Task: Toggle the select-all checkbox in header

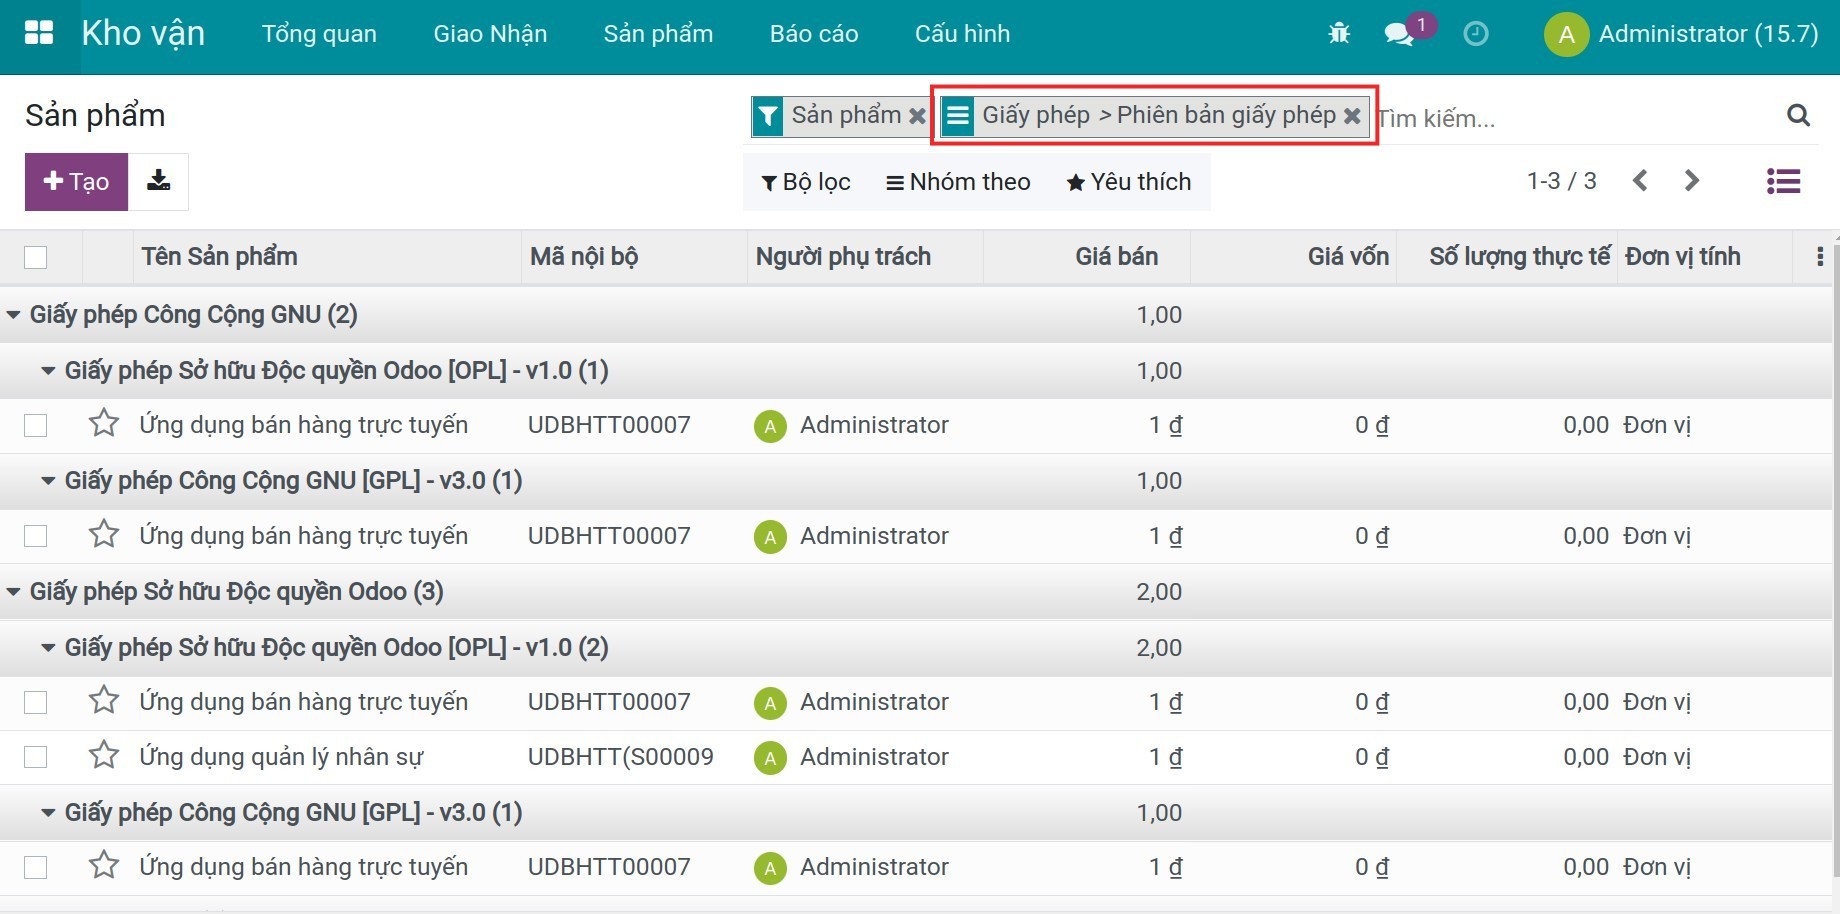Action: pyautogui.click(x=36, y=257)
